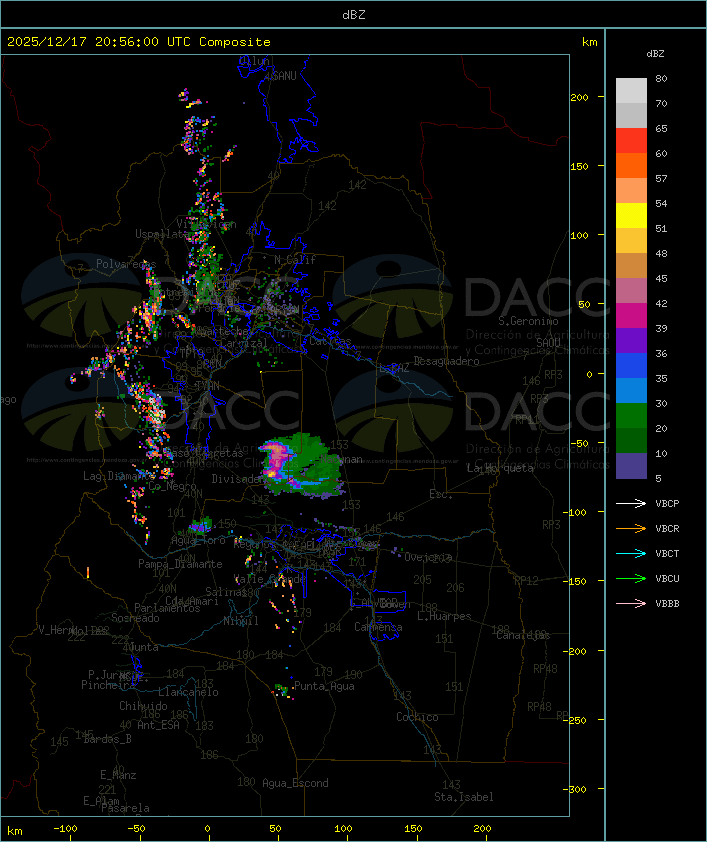Pick the magenta 39–42 dBZ swatch
The width and height of the screenshot is (707, 842).
click(x=631, y=315)
